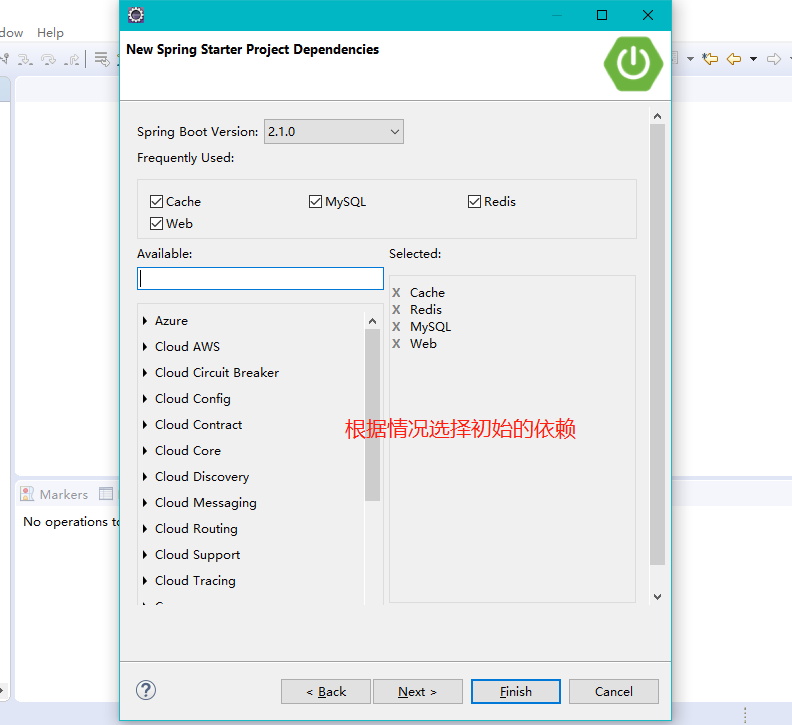Image resolution: width=792 pixels, height=725 pixels.
Task: Remove Web using its X icon
Action: tap(396, 344)
